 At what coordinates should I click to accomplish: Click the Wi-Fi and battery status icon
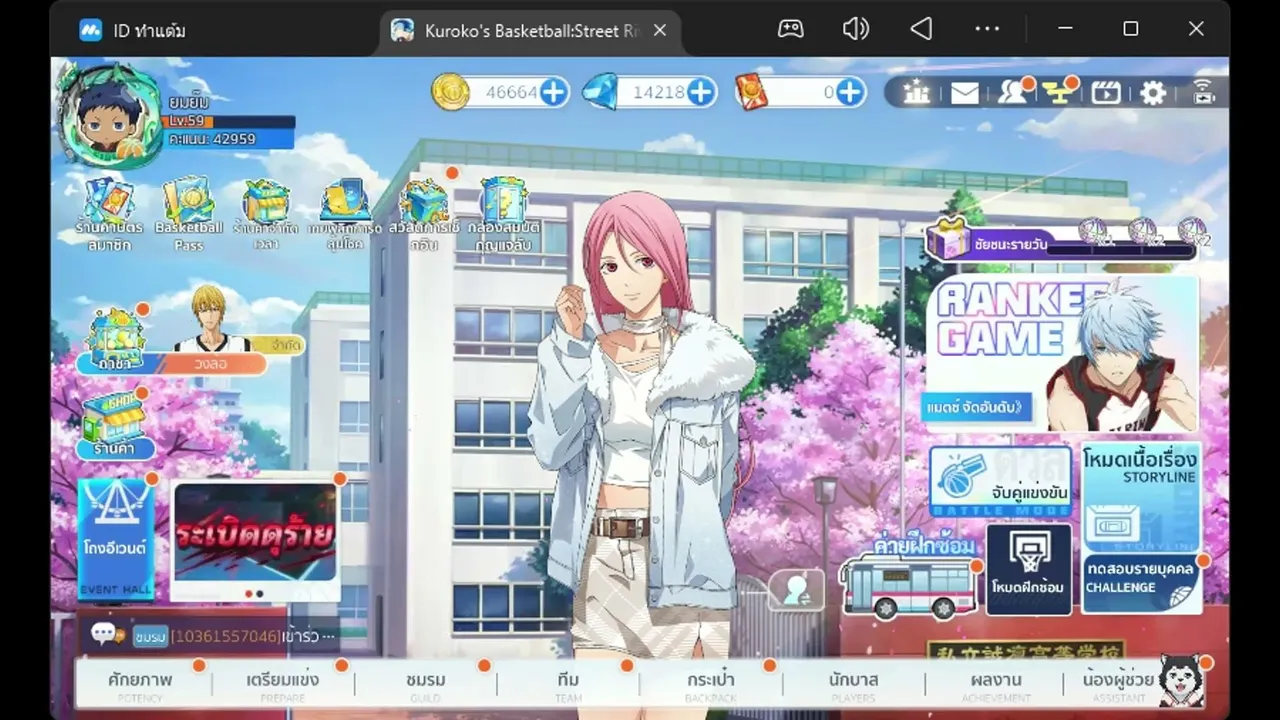pyautogui.click(x=1203, y=93)
